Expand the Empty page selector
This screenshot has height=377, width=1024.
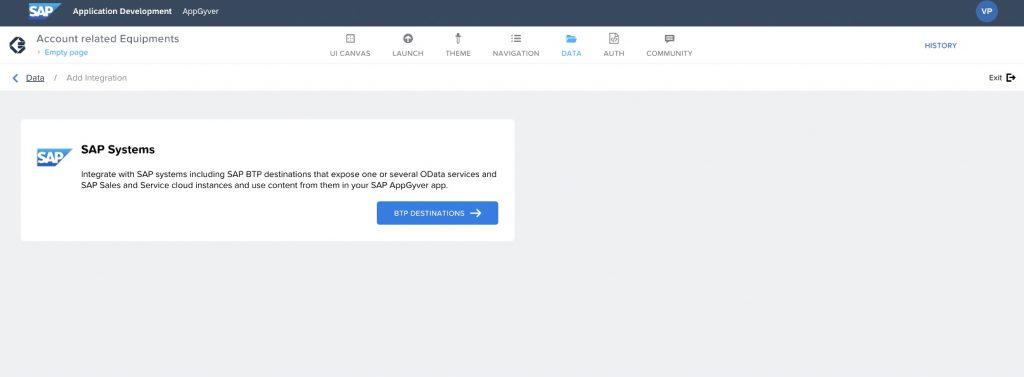point(62,52)
